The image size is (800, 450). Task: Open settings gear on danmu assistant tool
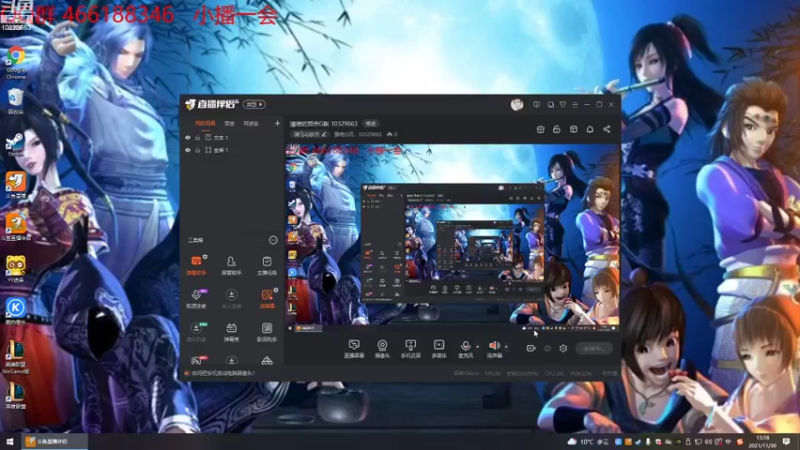pos(205,257)
